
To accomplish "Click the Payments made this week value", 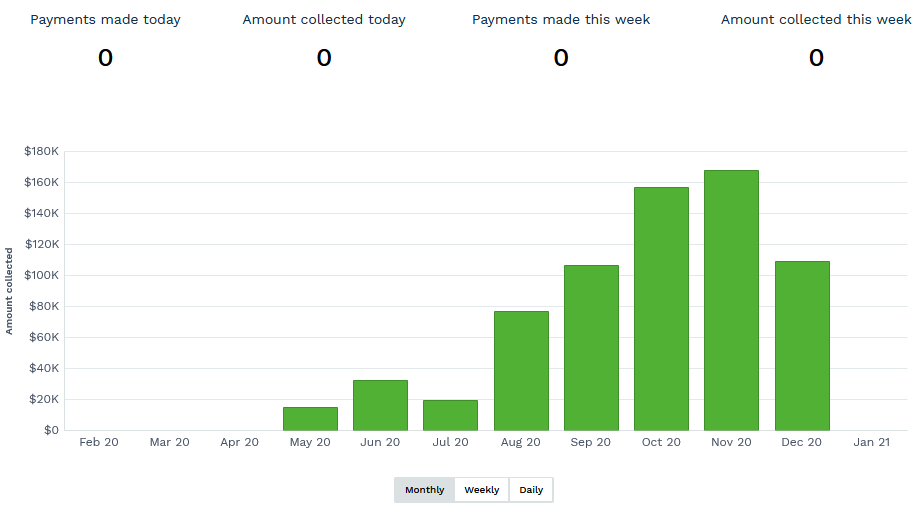I will point(561,58).
